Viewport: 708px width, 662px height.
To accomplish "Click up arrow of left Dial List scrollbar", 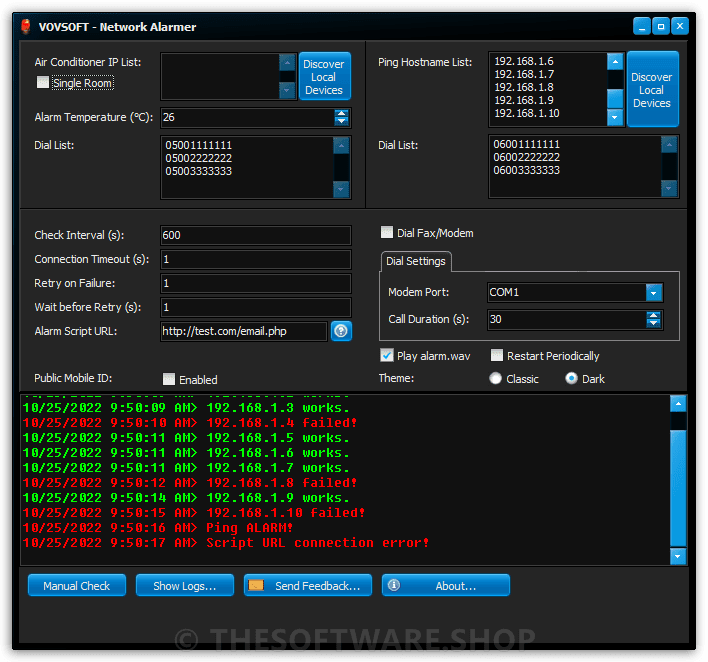I will point(341,146).
